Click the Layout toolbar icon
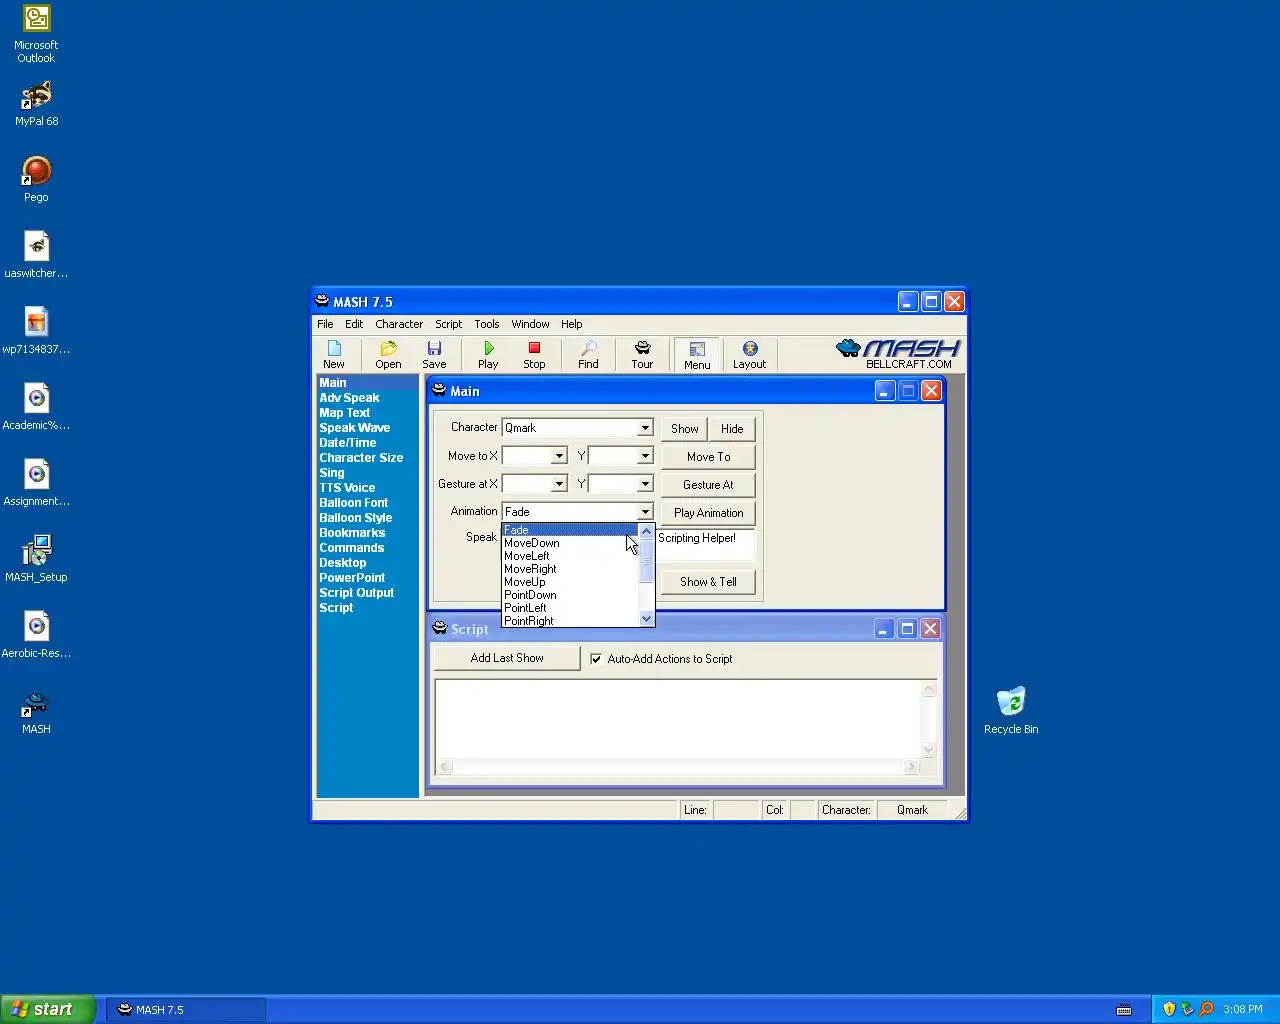This screenshot has width=1280, height=1024. click(x=749, y=354)
